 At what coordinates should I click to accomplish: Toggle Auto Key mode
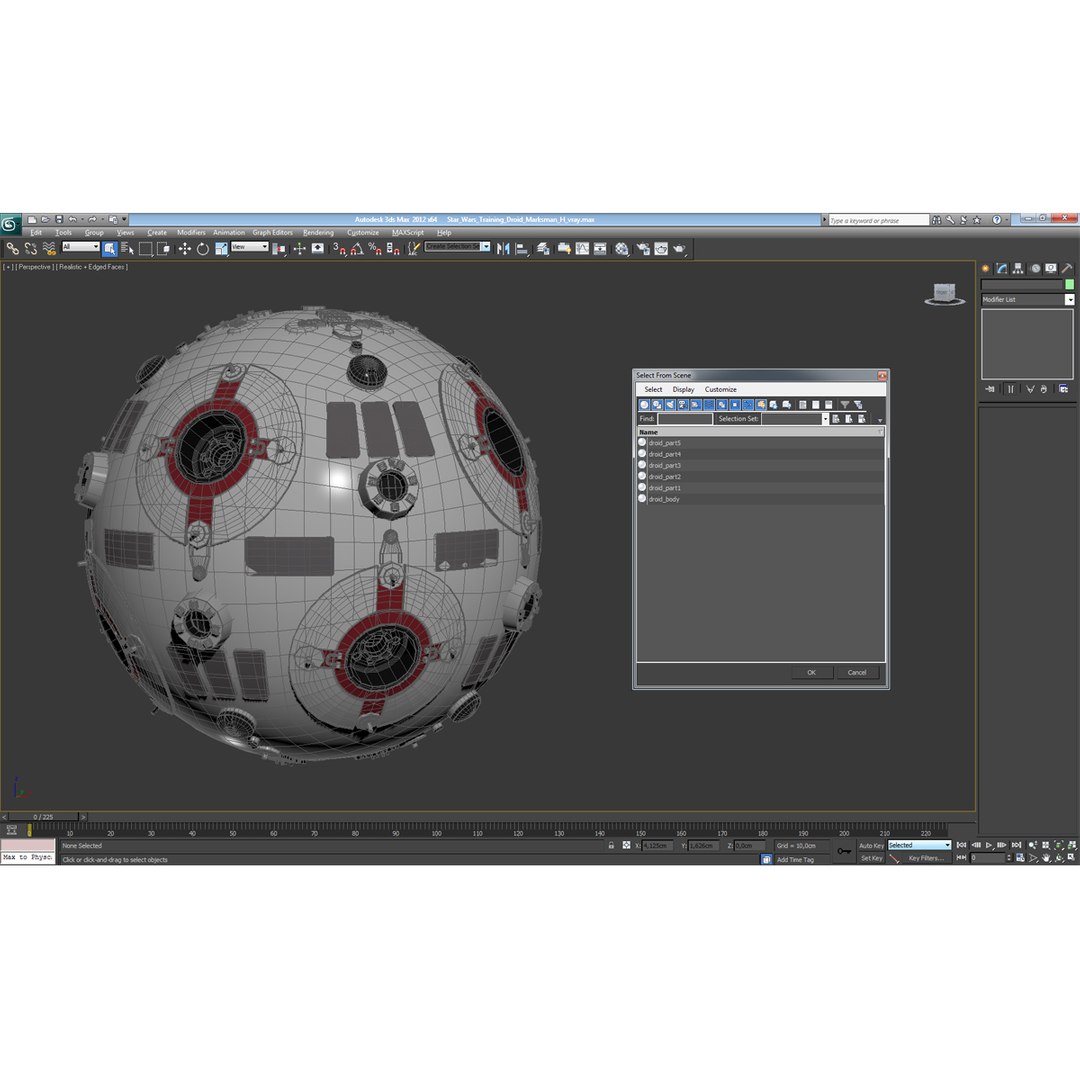[x=871, y=846]
